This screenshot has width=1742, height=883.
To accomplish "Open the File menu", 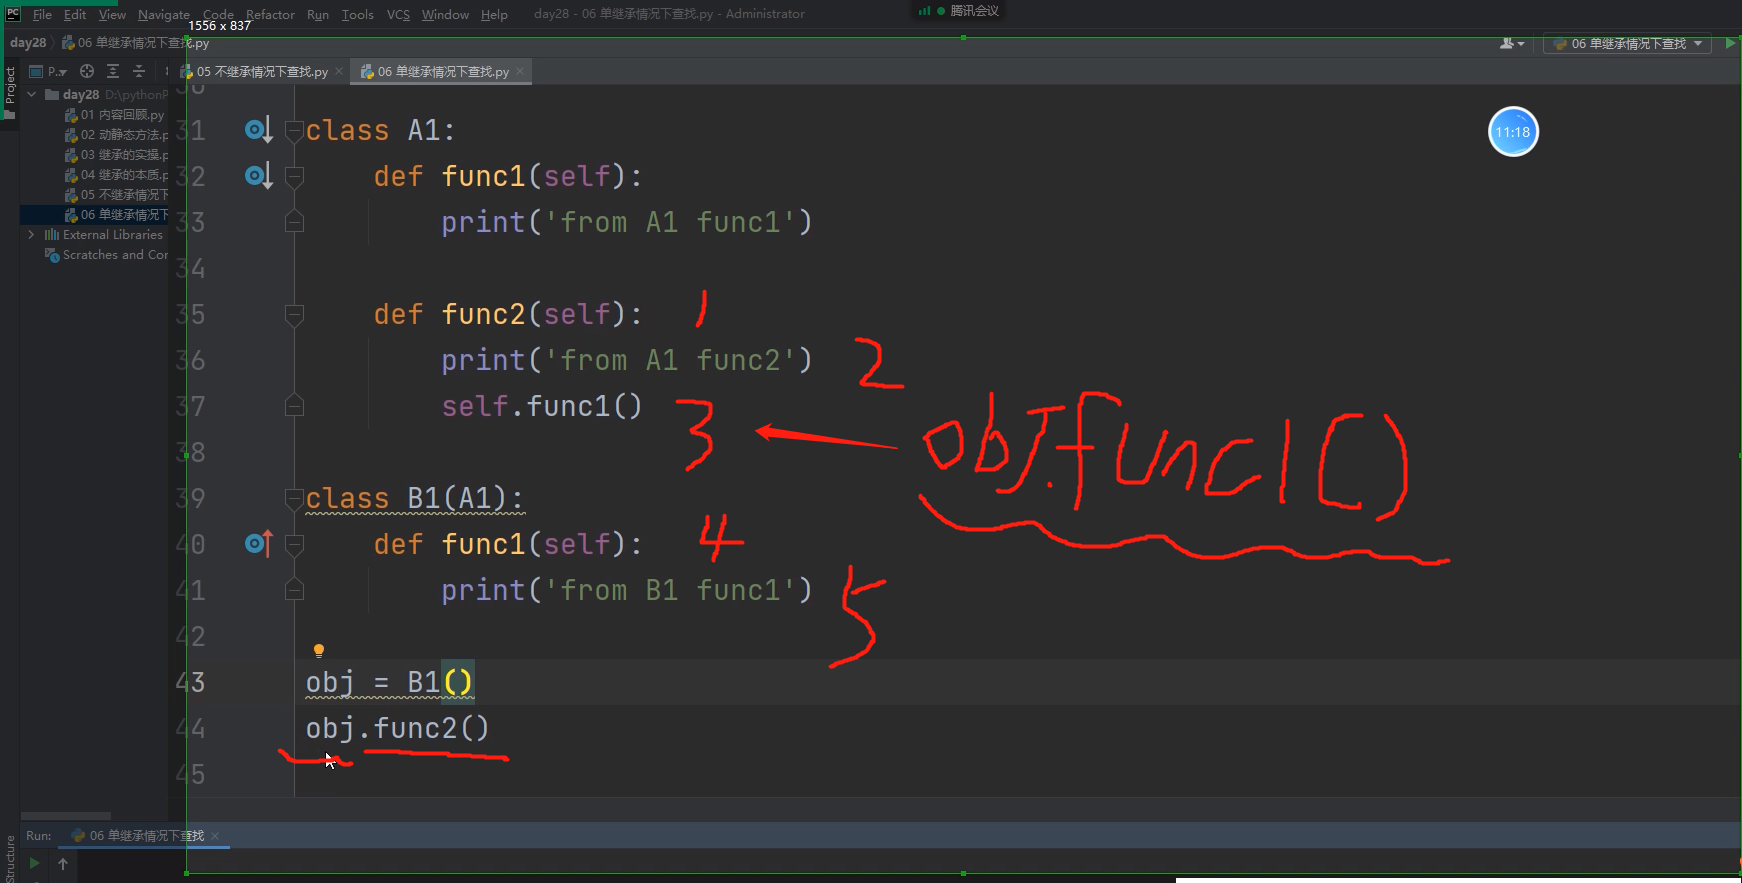I will (42, 14).
